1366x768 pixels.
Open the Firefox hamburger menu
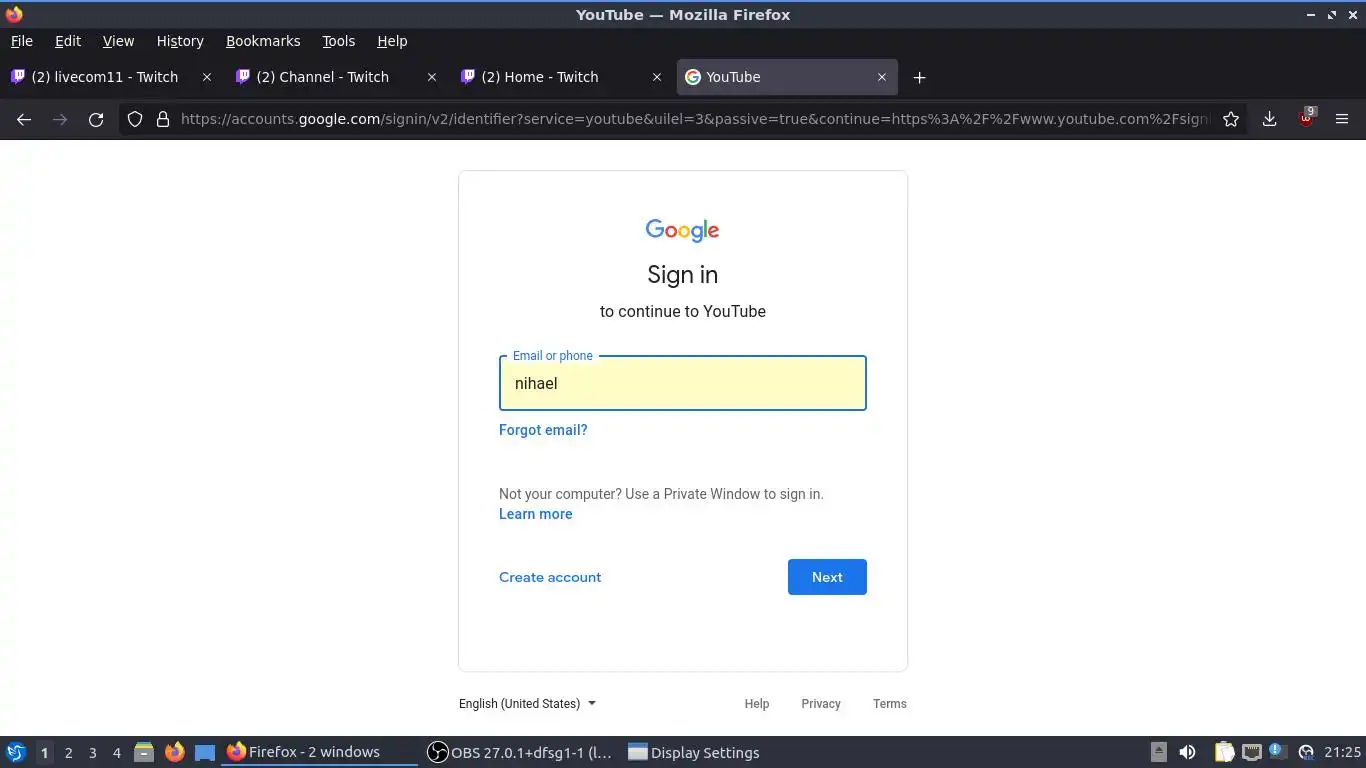pyautogui.click(x=1342, y=119)
